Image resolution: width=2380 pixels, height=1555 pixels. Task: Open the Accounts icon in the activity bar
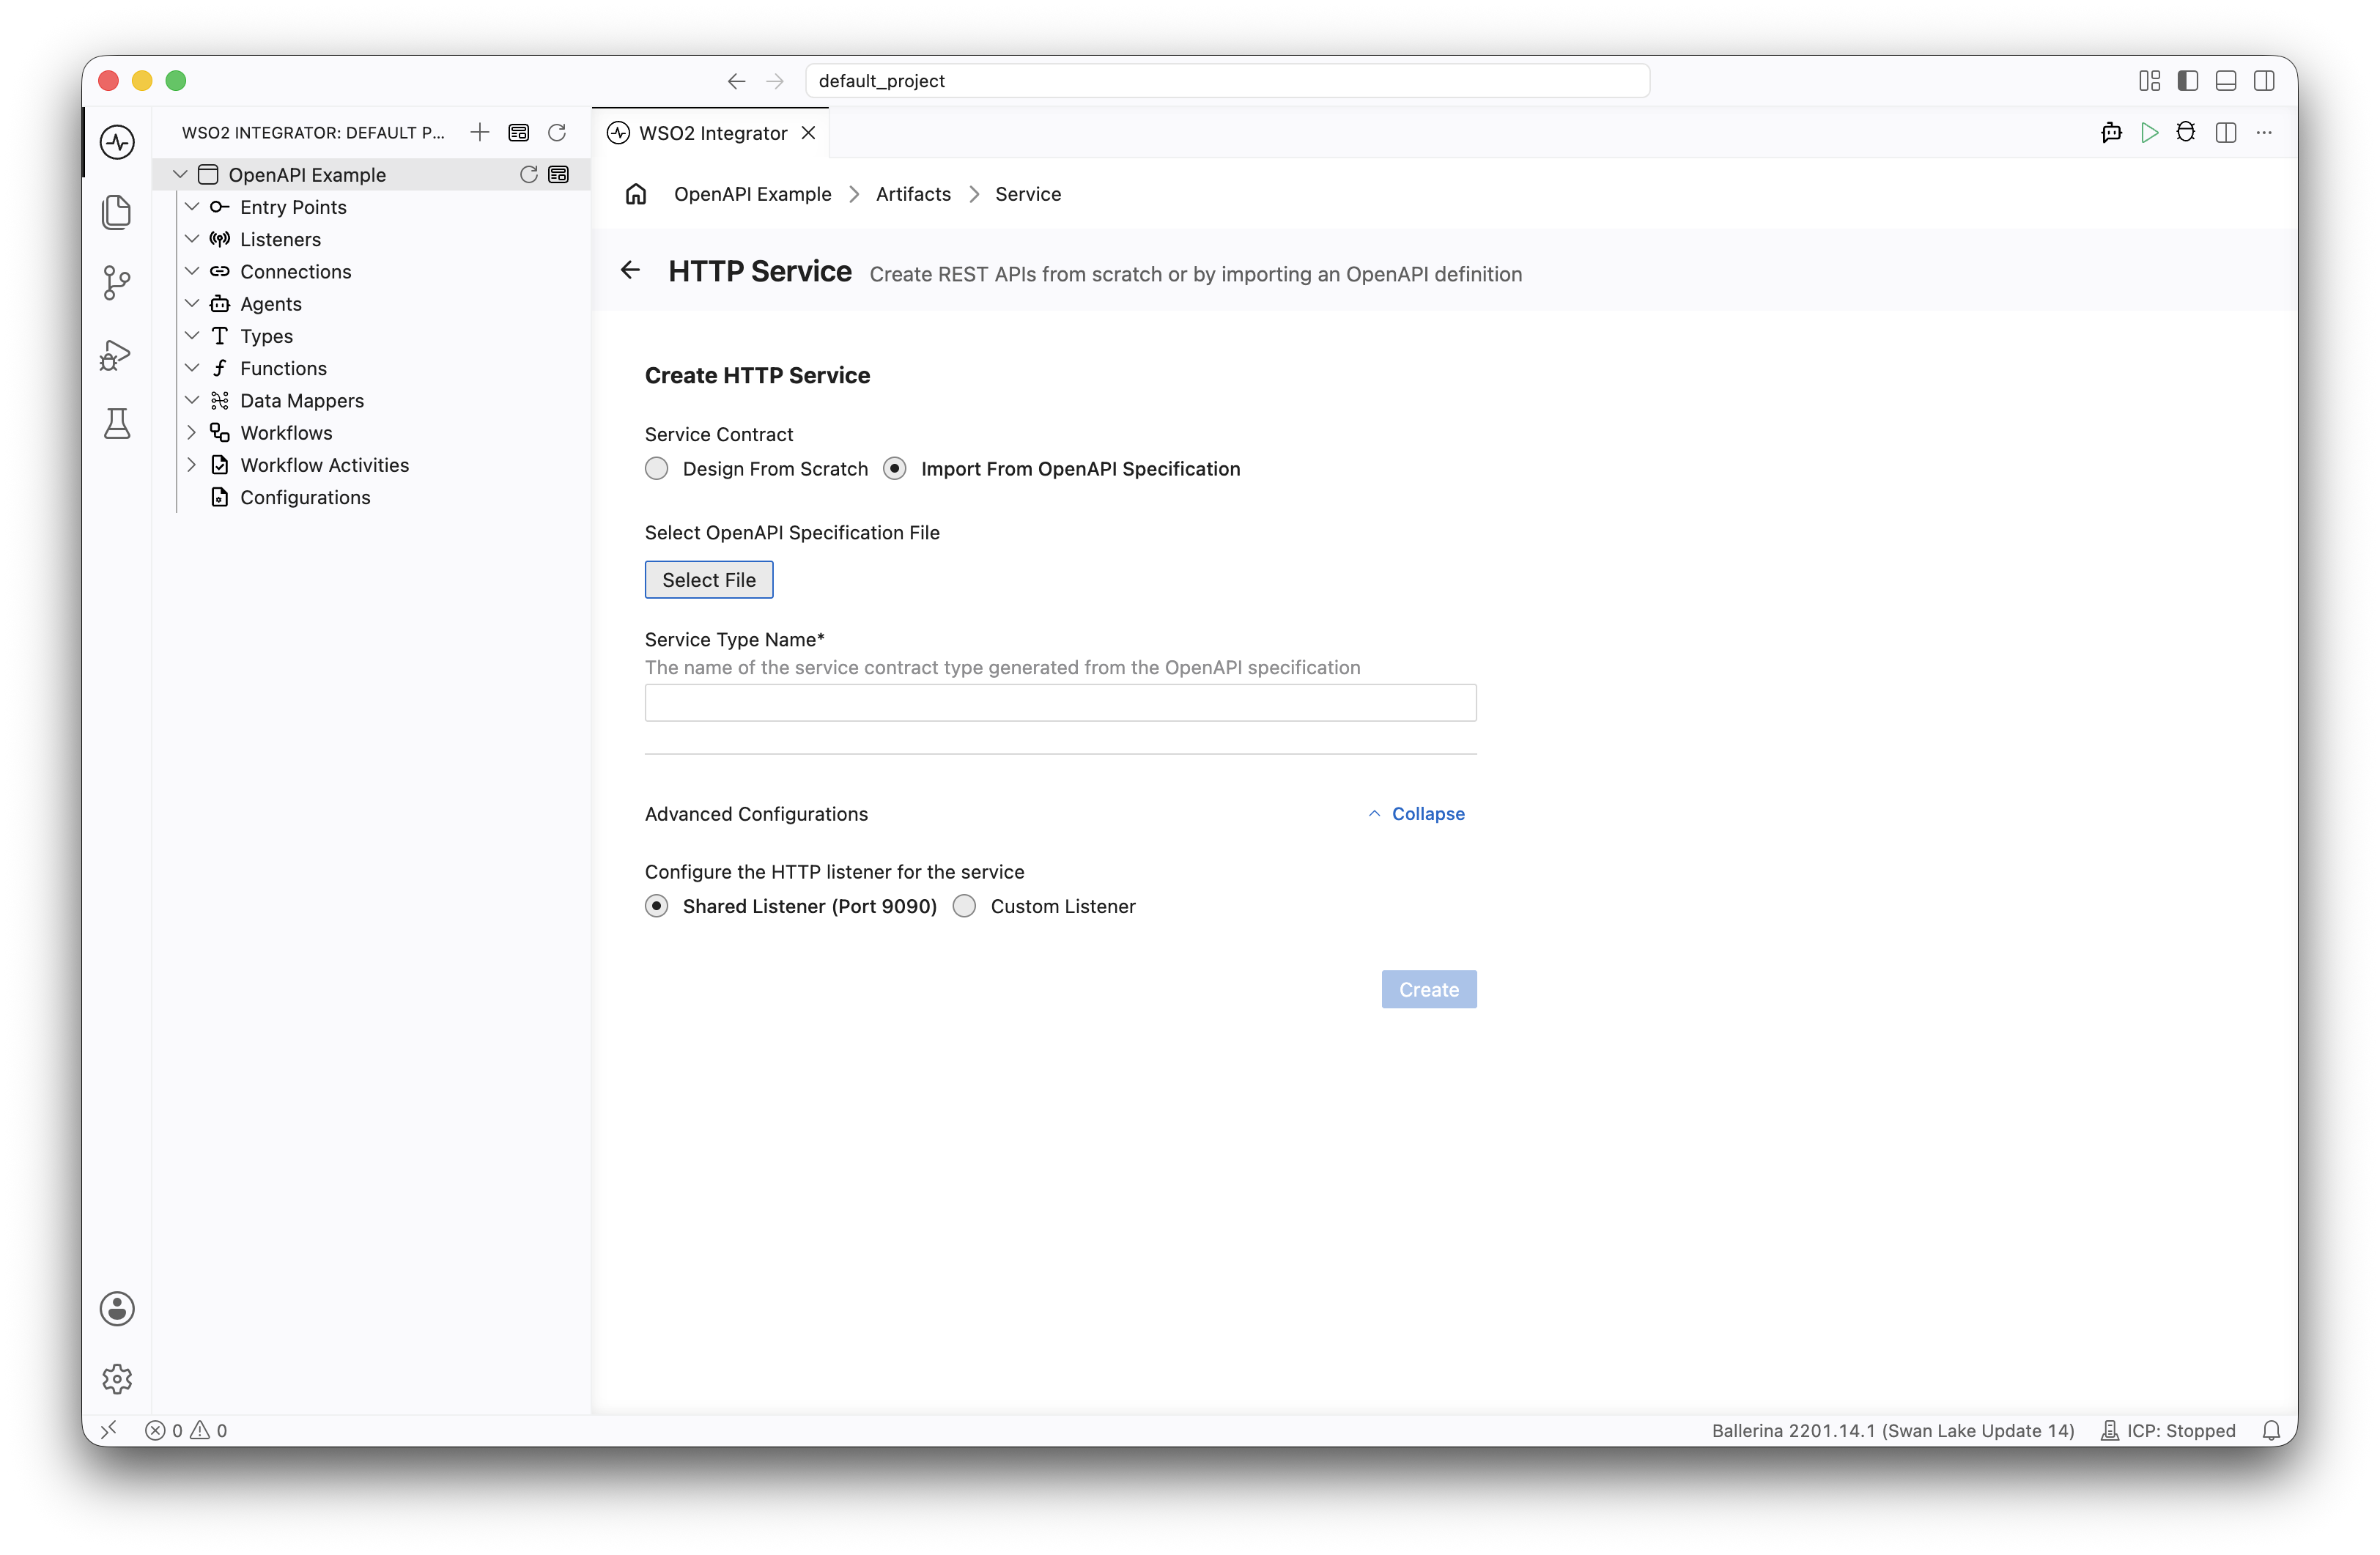coord(117,1308)
